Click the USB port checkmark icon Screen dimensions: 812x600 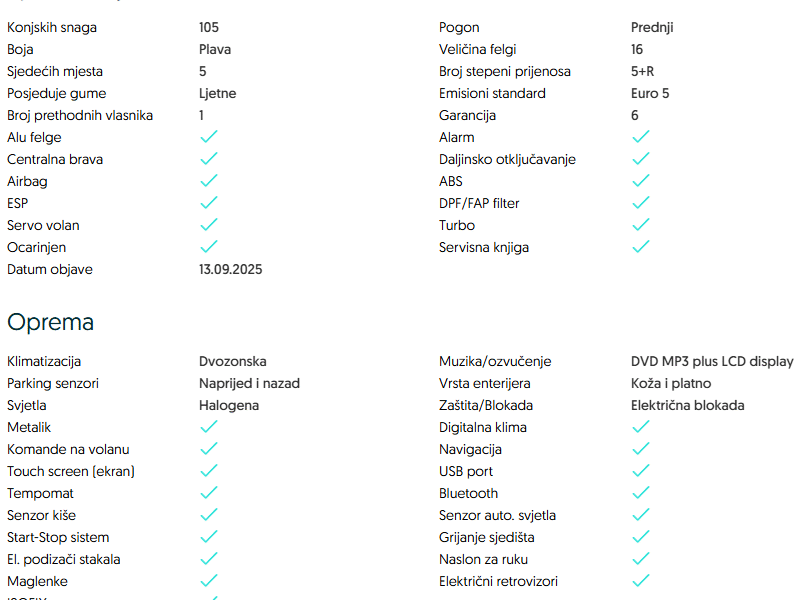(x=641, y=471)
